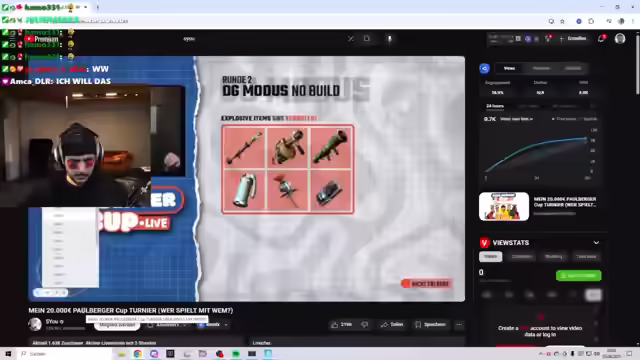This screenshot has height=360, width=640.
Task: Open the more actions ellipsis menu
Action: click(x=459, y=324)
